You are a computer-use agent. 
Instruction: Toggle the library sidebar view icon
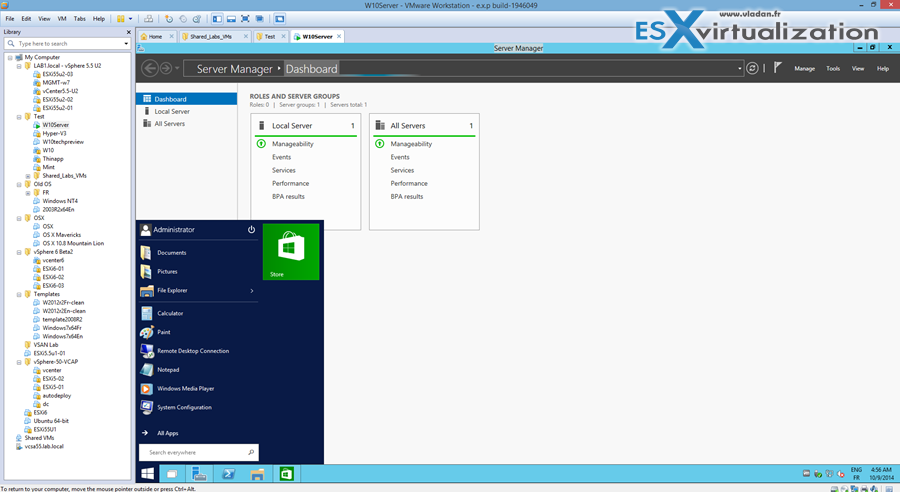coord(217,19)
